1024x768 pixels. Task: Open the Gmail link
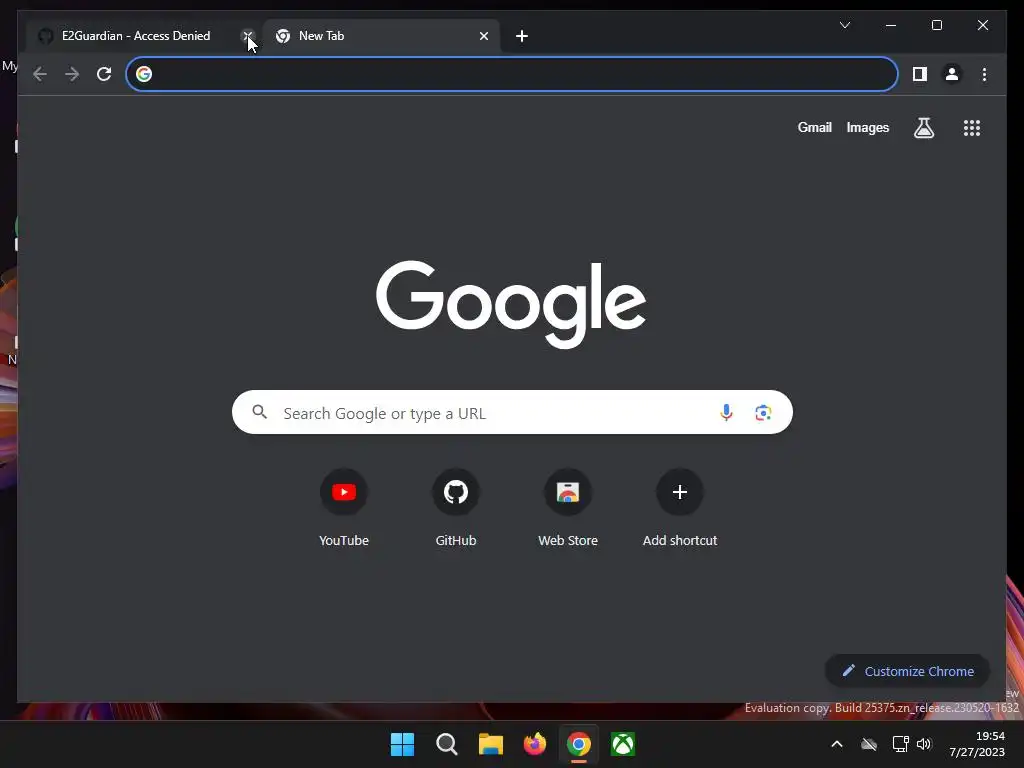point(814,128)
